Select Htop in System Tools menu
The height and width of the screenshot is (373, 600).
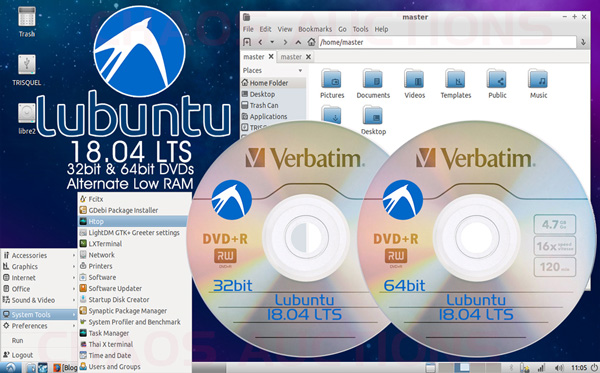[x=132, y=222]
